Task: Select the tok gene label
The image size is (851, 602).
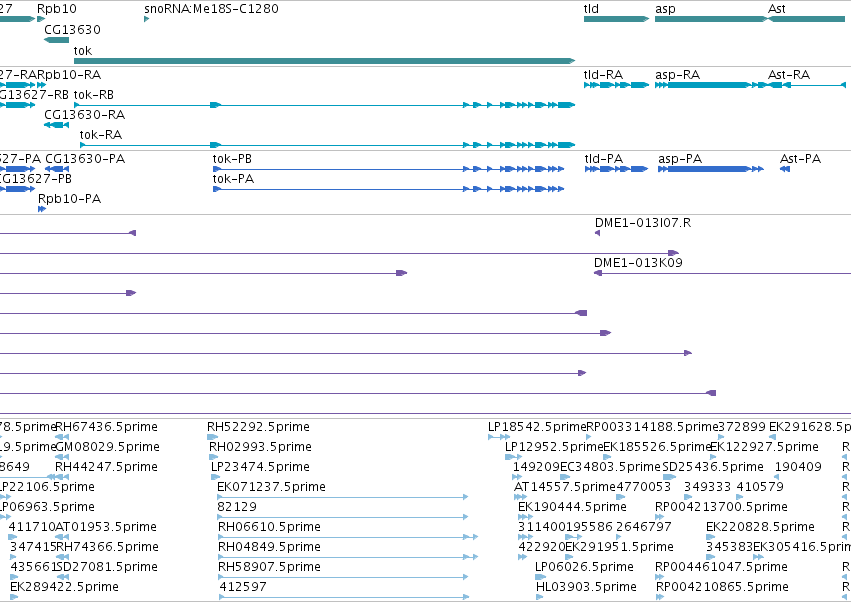Action: tap(82, 50)
